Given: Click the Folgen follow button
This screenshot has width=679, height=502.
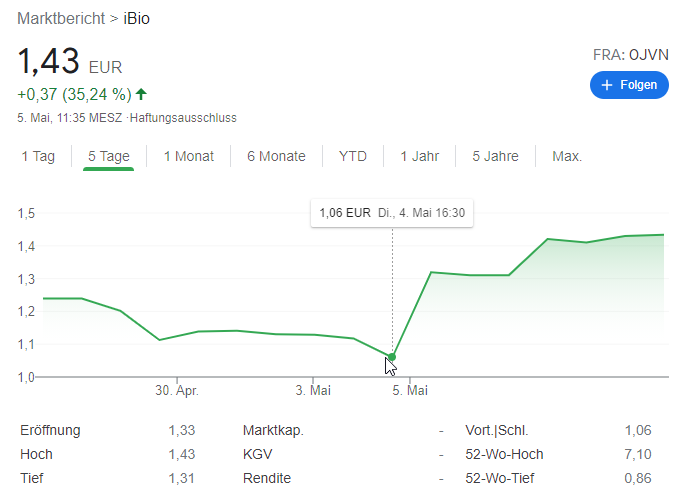Looking at the screenshot, I should tap(629, 85).
